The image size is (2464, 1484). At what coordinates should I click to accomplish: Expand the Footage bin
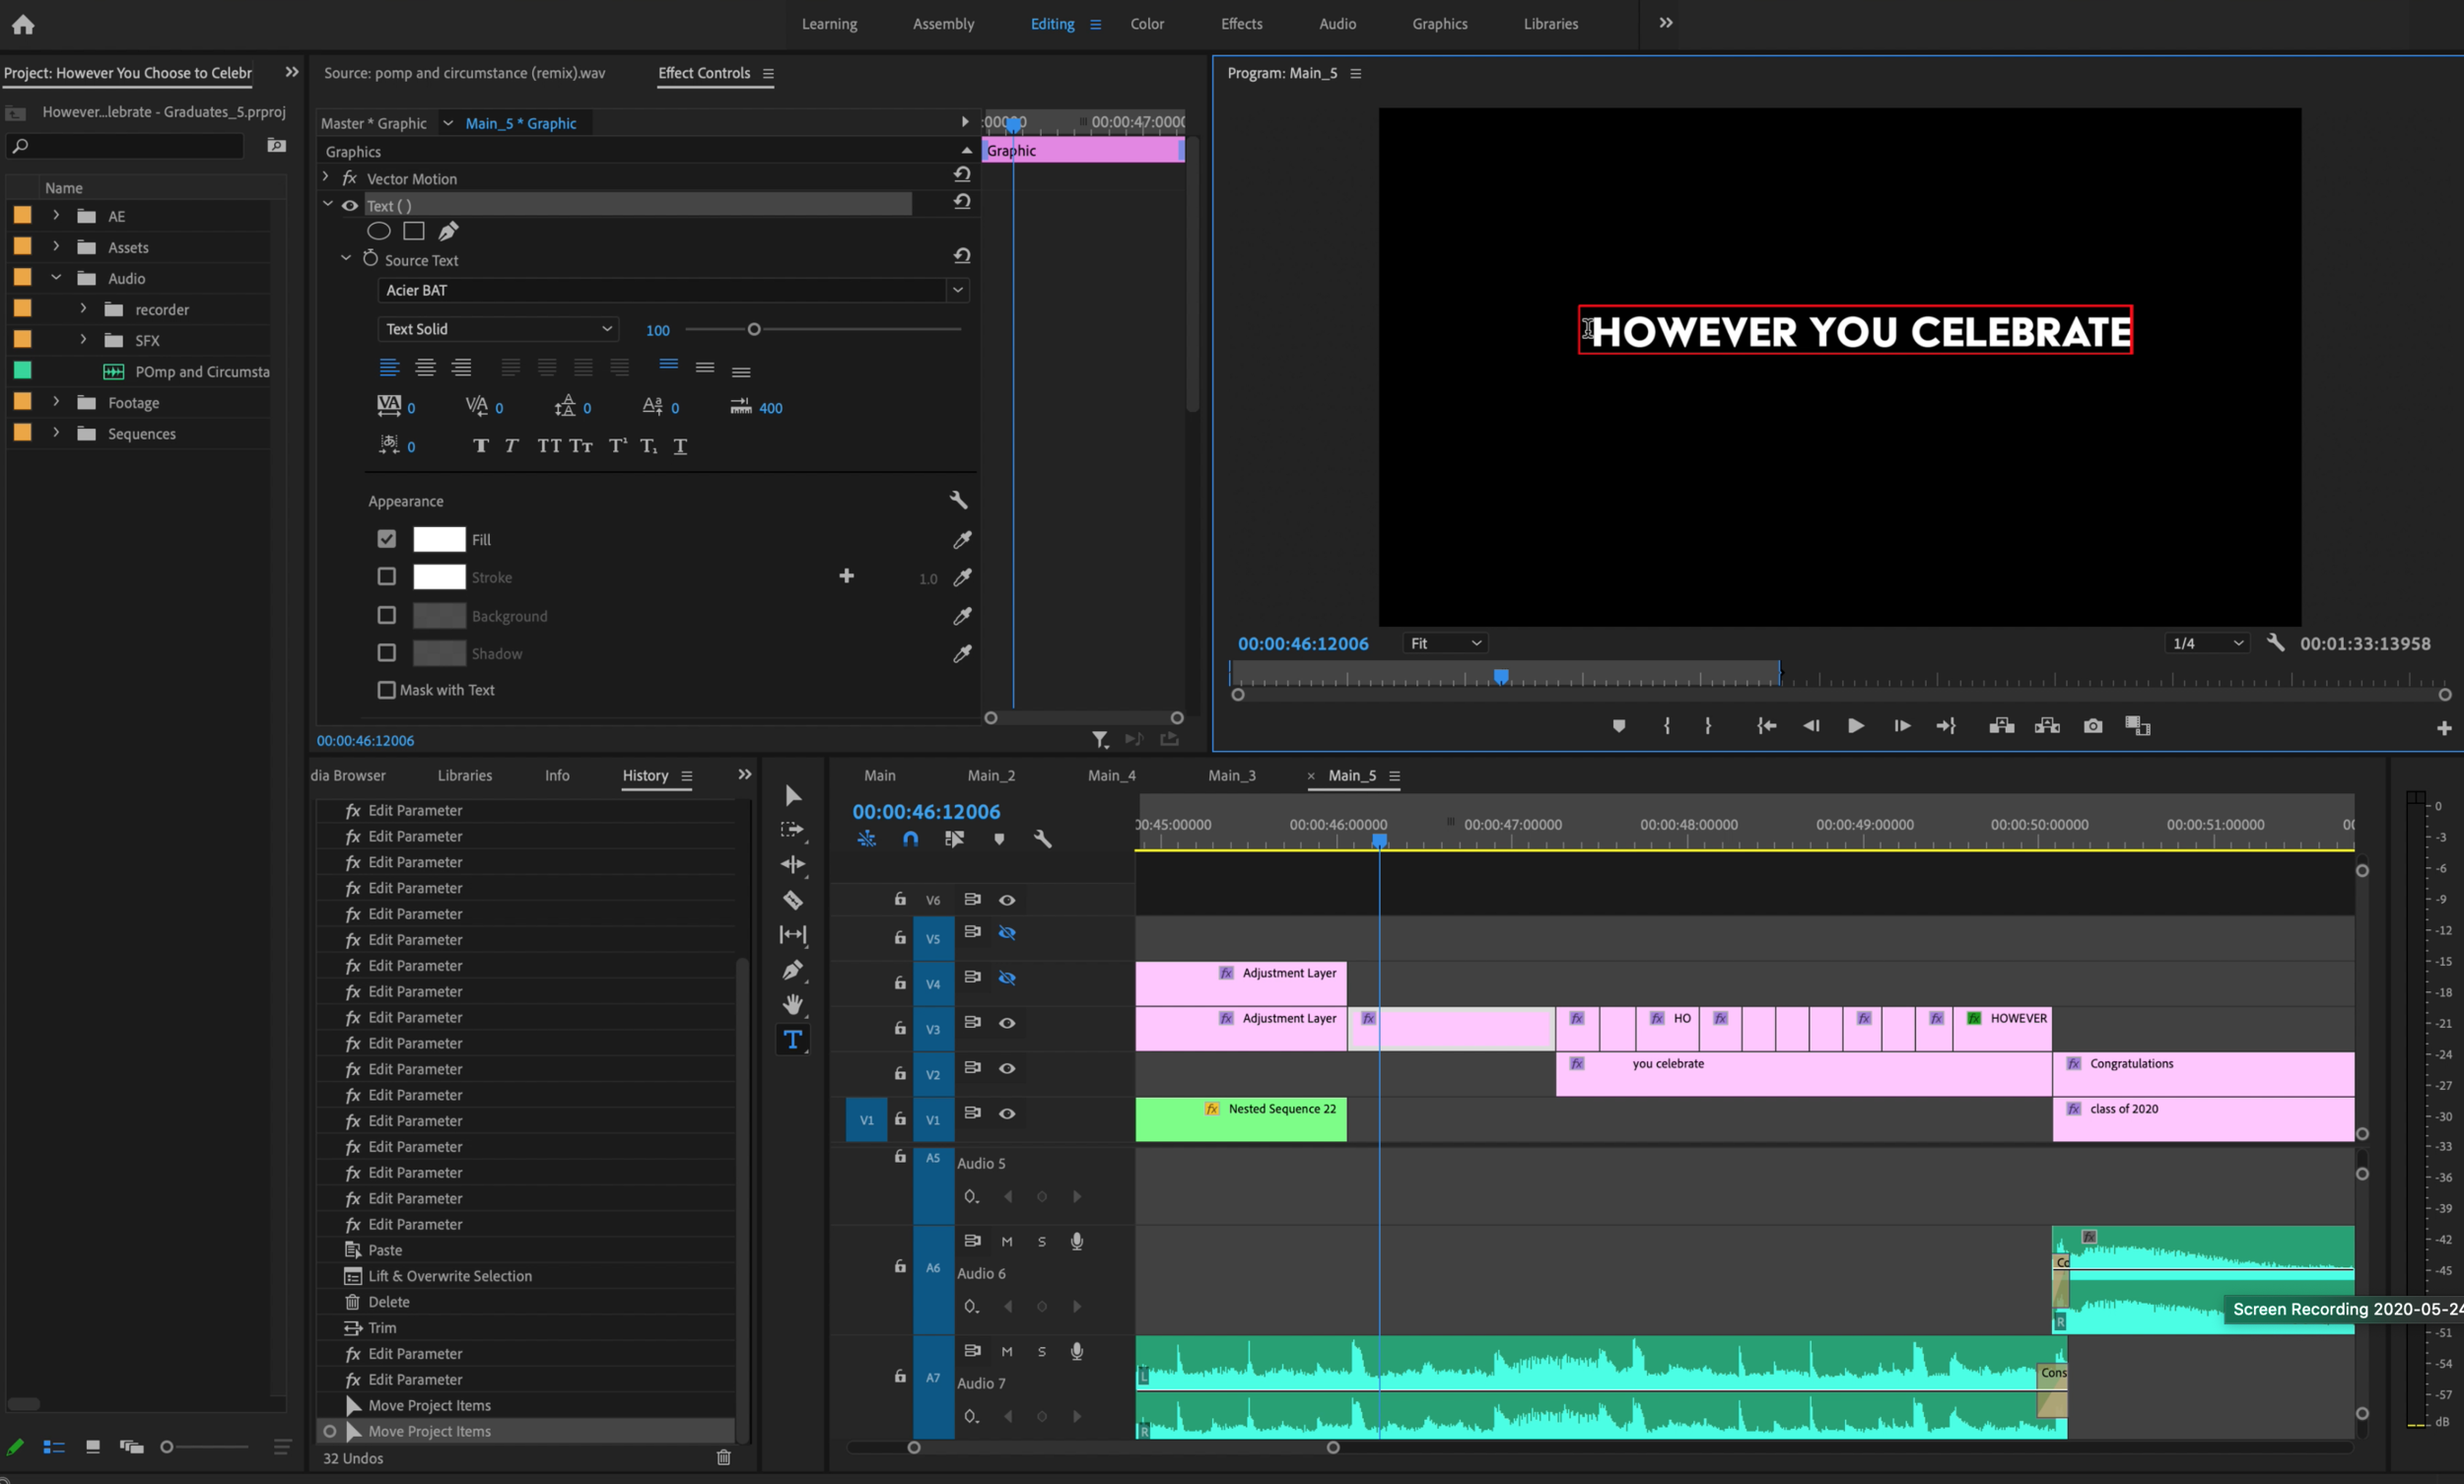(x=56, y=402)
